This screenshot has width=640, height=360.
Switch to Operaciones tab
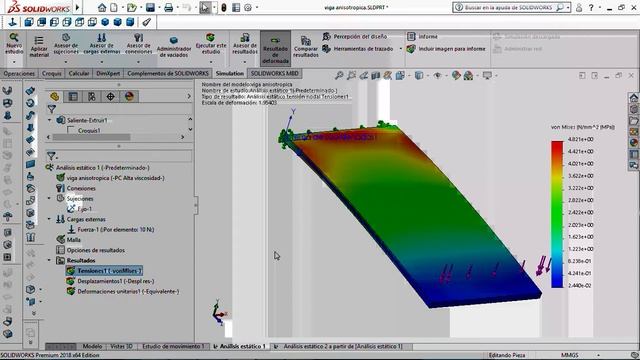(19, 73)
